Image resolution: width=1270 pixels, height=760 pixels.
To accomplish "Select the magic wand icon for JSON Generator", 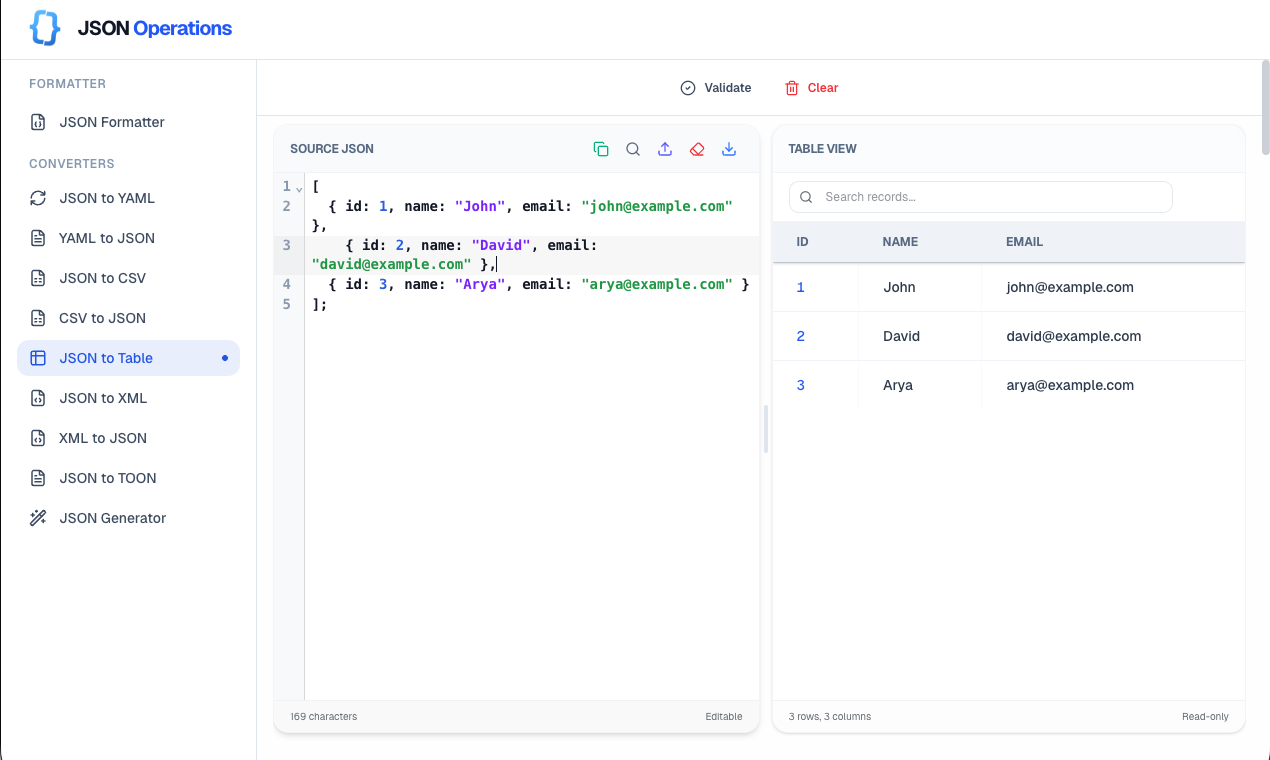I will pyautogui.click(x=38, y=517).
